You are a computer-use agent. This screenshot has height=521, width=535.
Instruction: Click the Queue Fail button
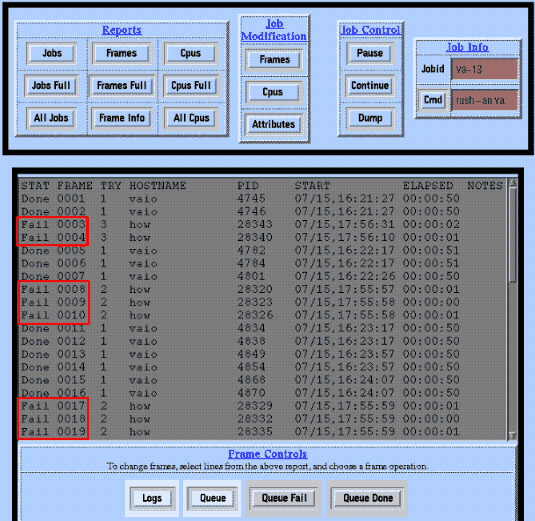pos(284,498)
